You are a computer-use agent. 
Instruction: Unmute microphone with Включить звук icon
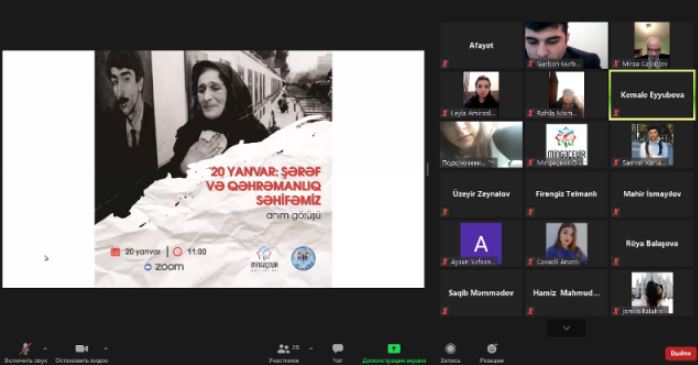25,349
